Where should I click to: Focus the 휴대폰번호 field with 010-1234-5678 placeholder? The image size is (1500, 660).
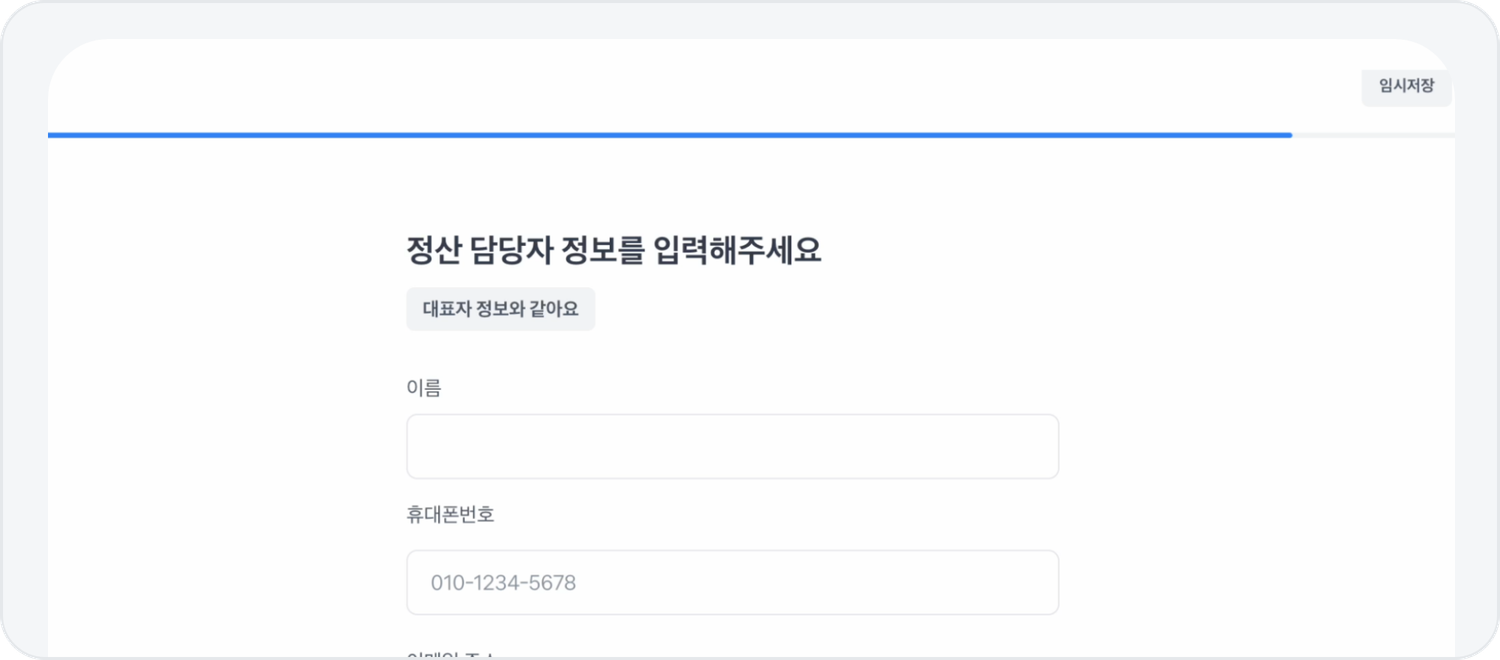(x=732, y=582)
